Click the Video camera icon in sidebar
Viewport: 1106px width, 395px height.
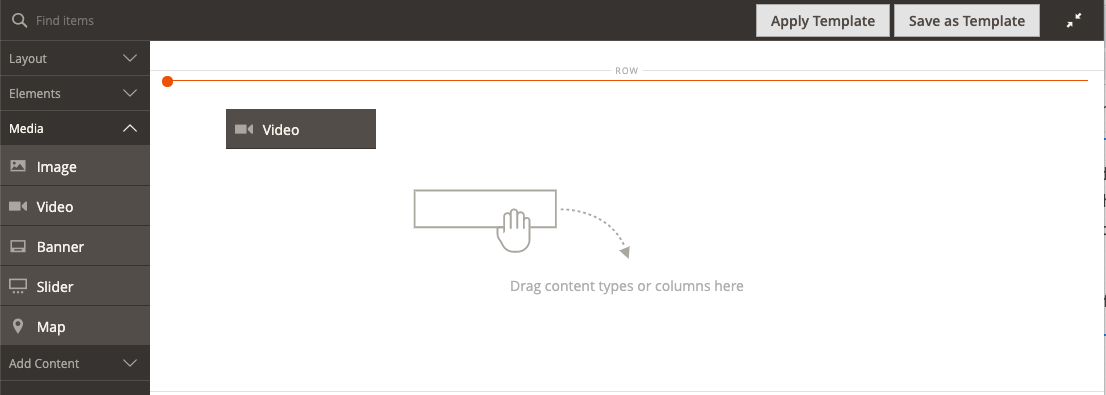[18, 207]
